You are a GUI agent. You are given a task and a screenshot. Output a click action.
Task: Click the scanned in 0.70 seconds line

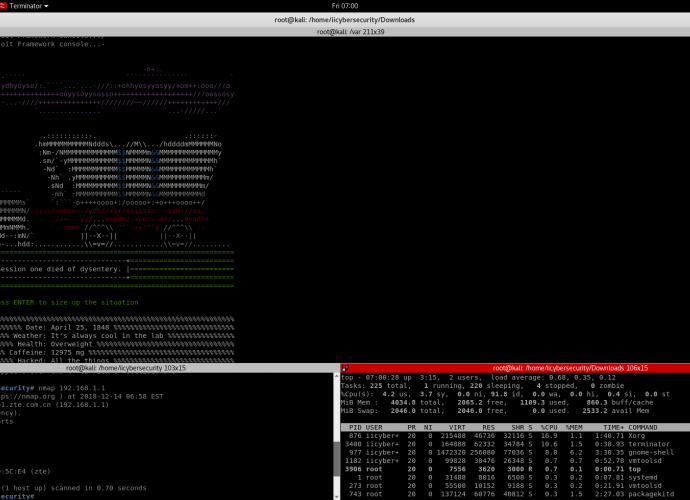click(x=73, y=488)
